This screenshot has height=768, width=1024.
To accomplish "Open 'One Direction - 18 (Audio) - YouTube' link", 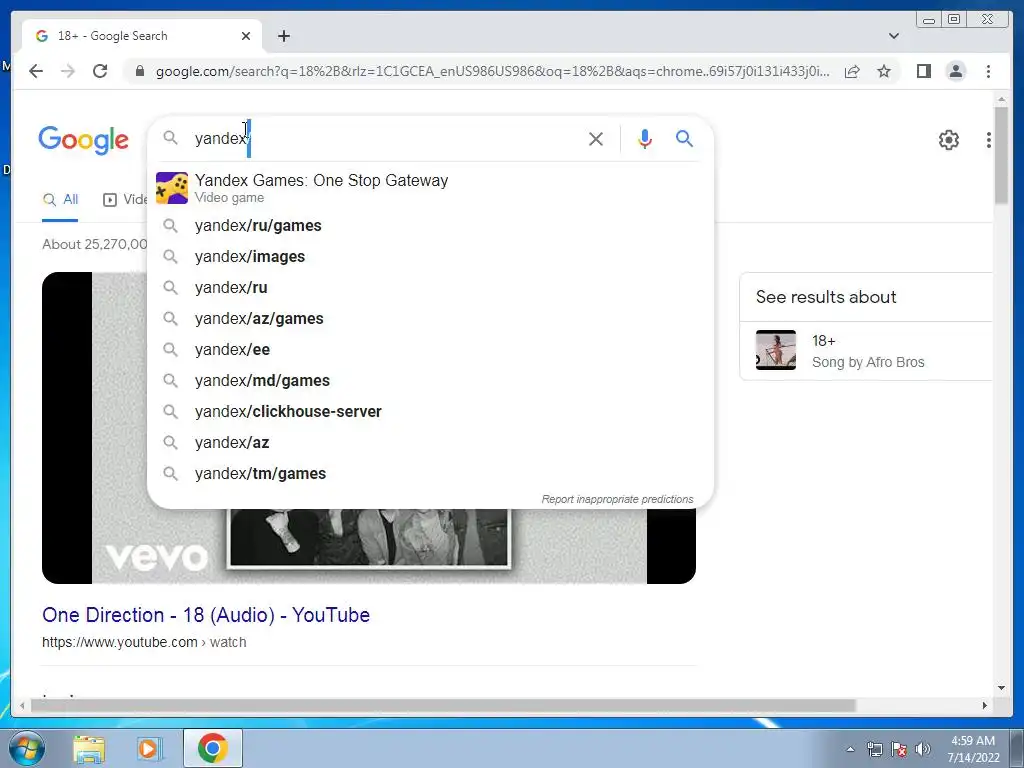I will (x=206, y=615).
